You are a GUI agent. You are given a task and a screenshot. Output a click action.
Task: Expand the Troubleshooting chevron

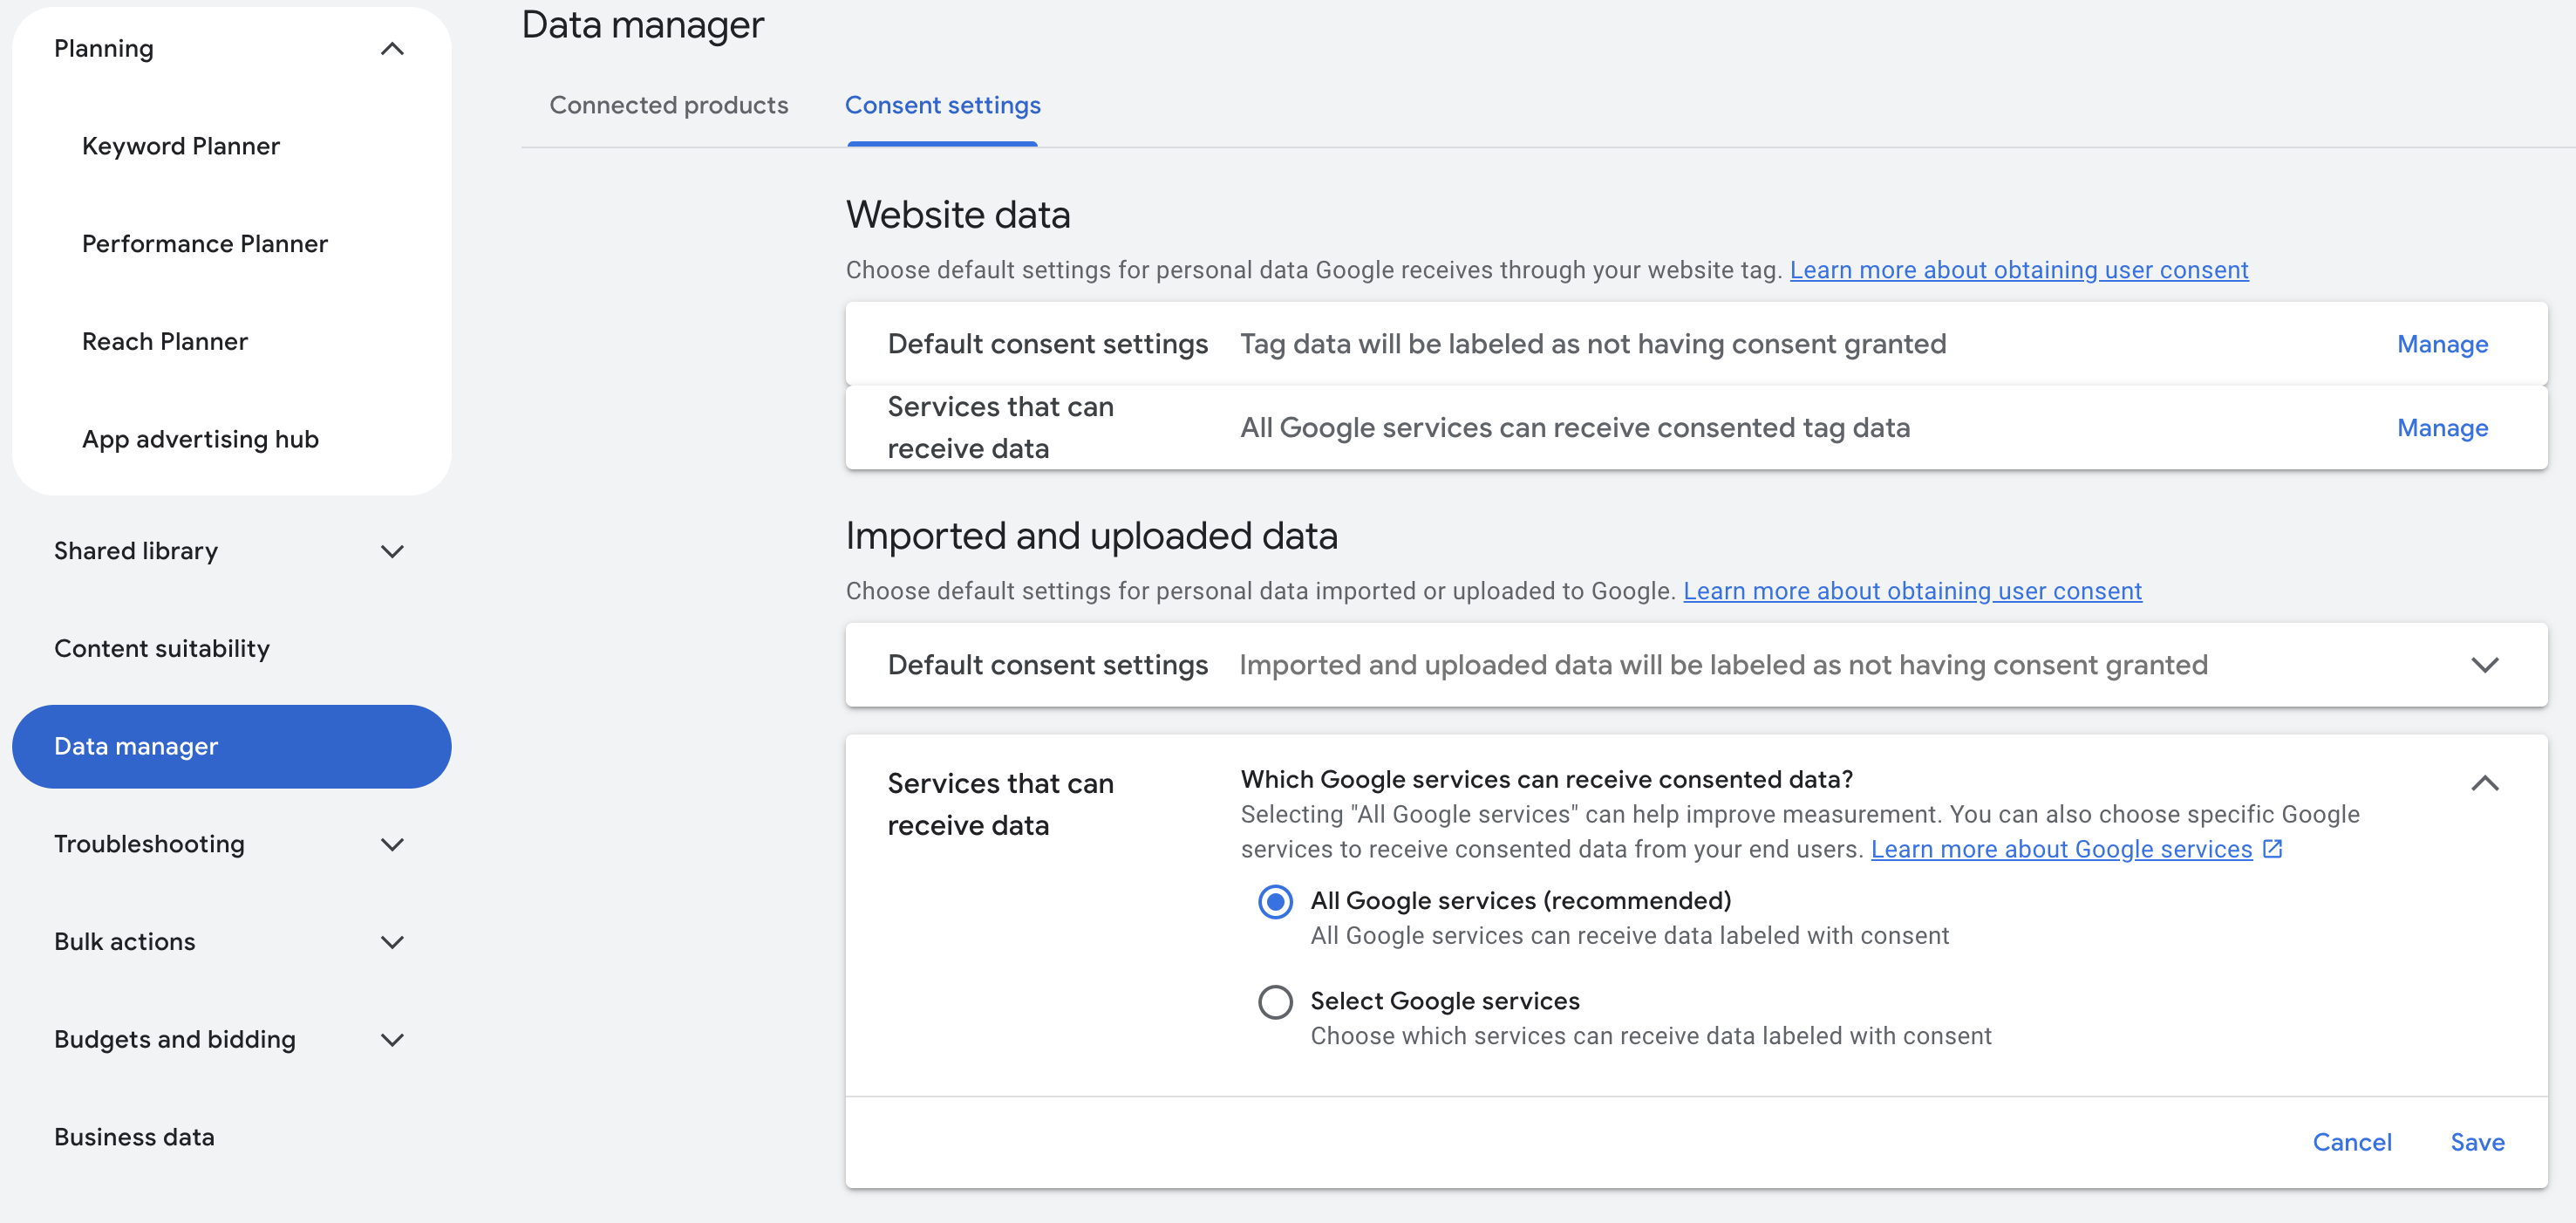(x=392, y=844)
